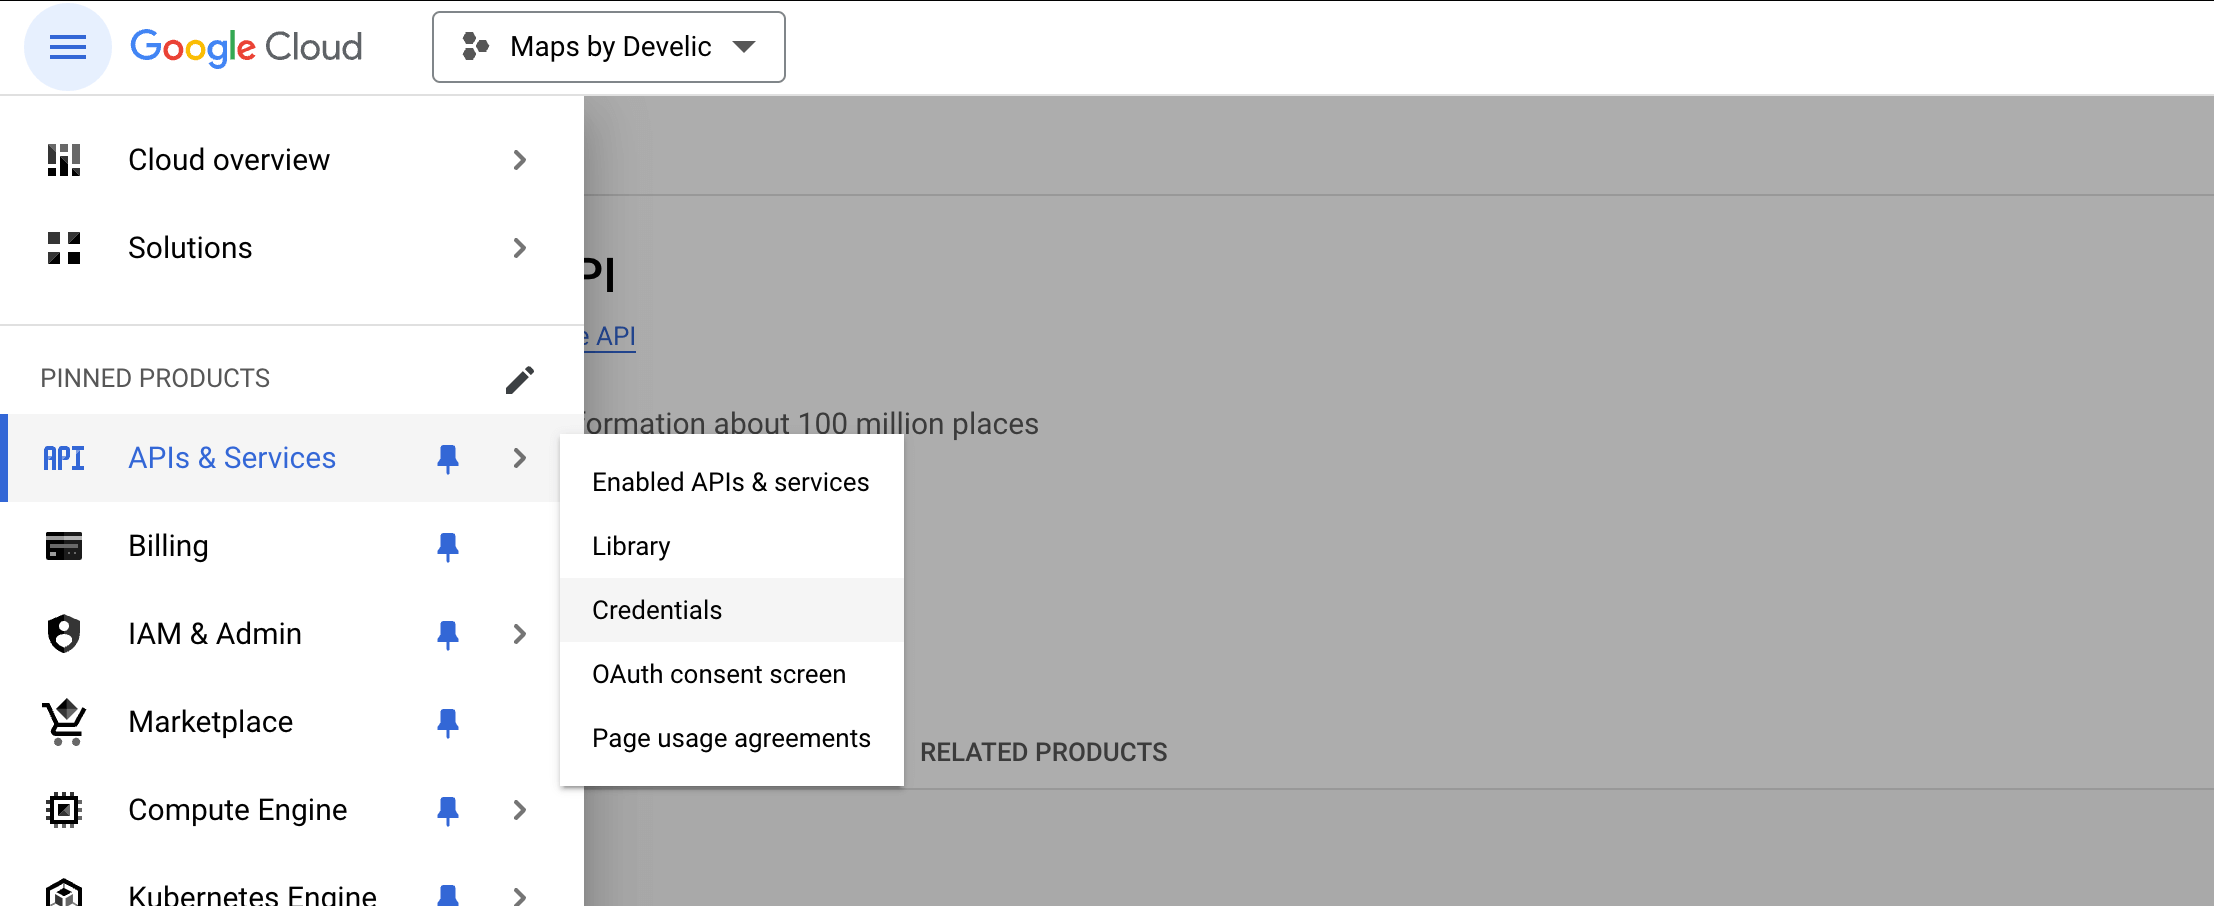Select Credentials from the submenu
The width and height of the screenshot is (2214, 906).
pyautogui.click(x=657, y=609)
